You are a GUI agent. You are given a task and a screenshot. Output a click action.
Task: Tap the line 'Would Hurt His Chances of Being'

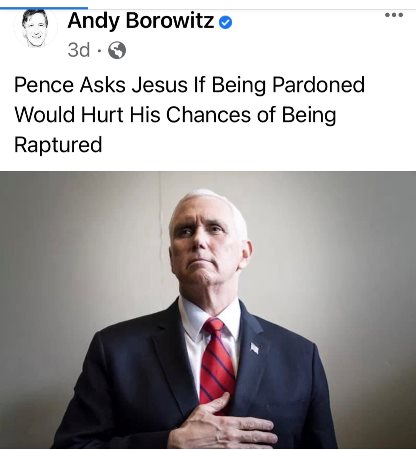coord(175,115)
